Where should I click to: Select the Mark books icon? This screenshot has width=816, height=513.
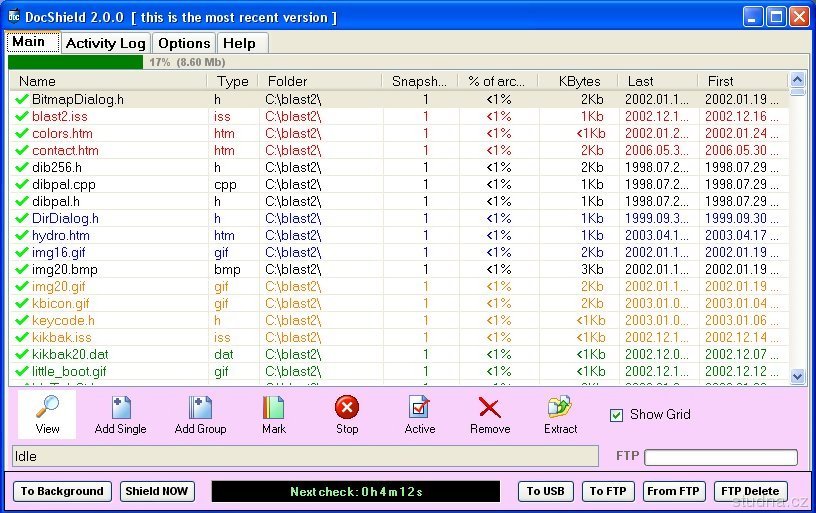tap(273, 407)
